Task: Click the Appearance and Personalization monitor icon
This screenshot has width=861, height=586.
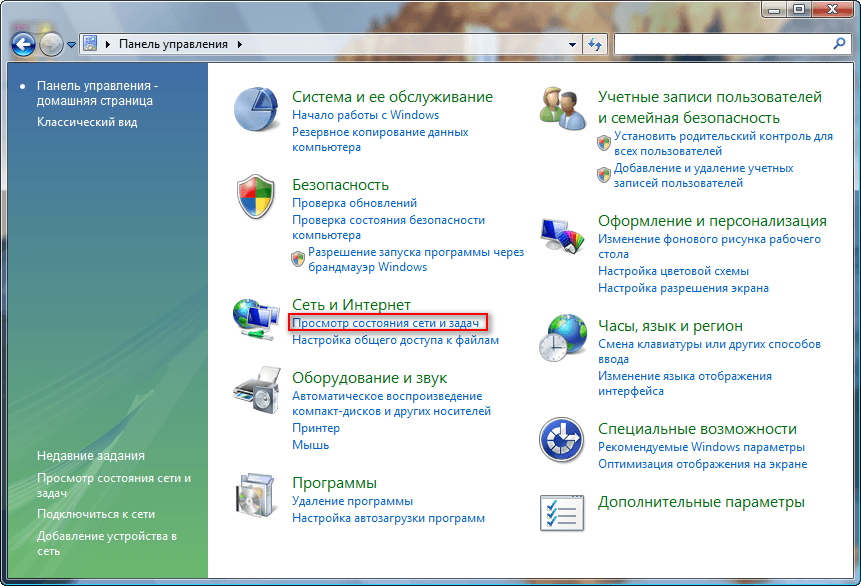Action: 562,235
